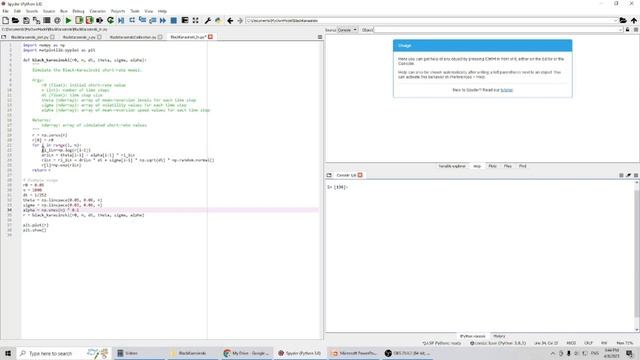
Task: Switch to the Plots tab
Action: pos(492,166)
